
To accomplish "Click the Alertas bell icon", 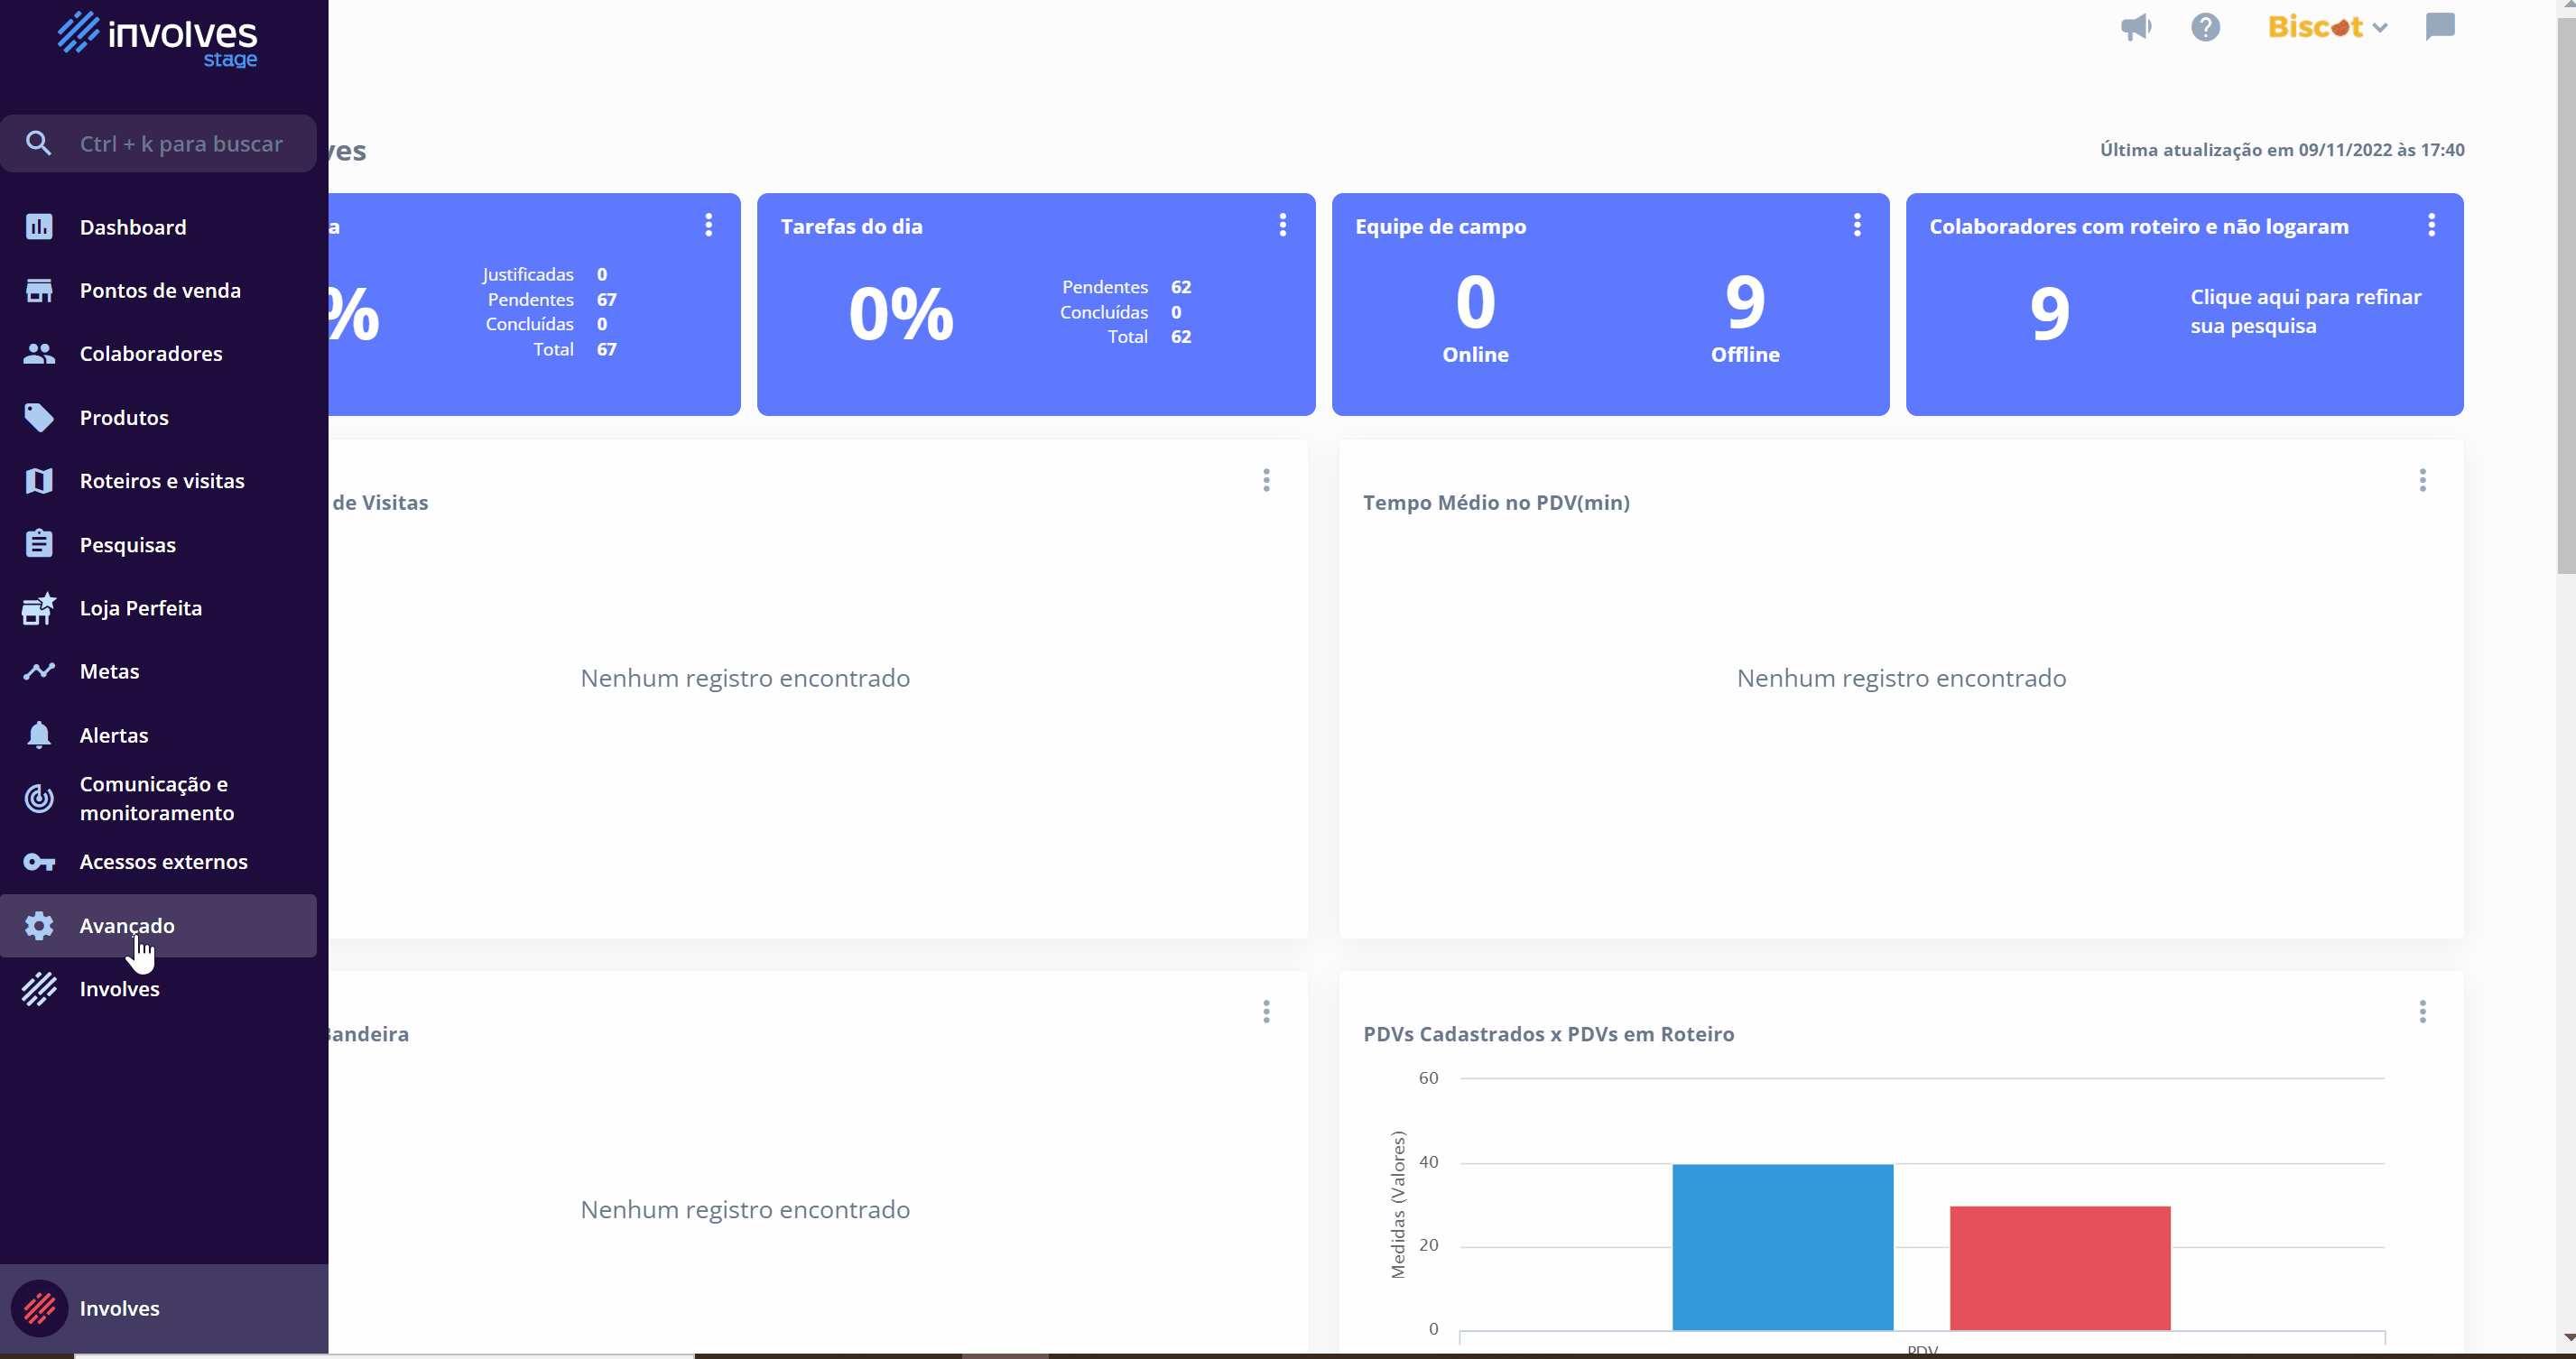I will click(39, 735).
